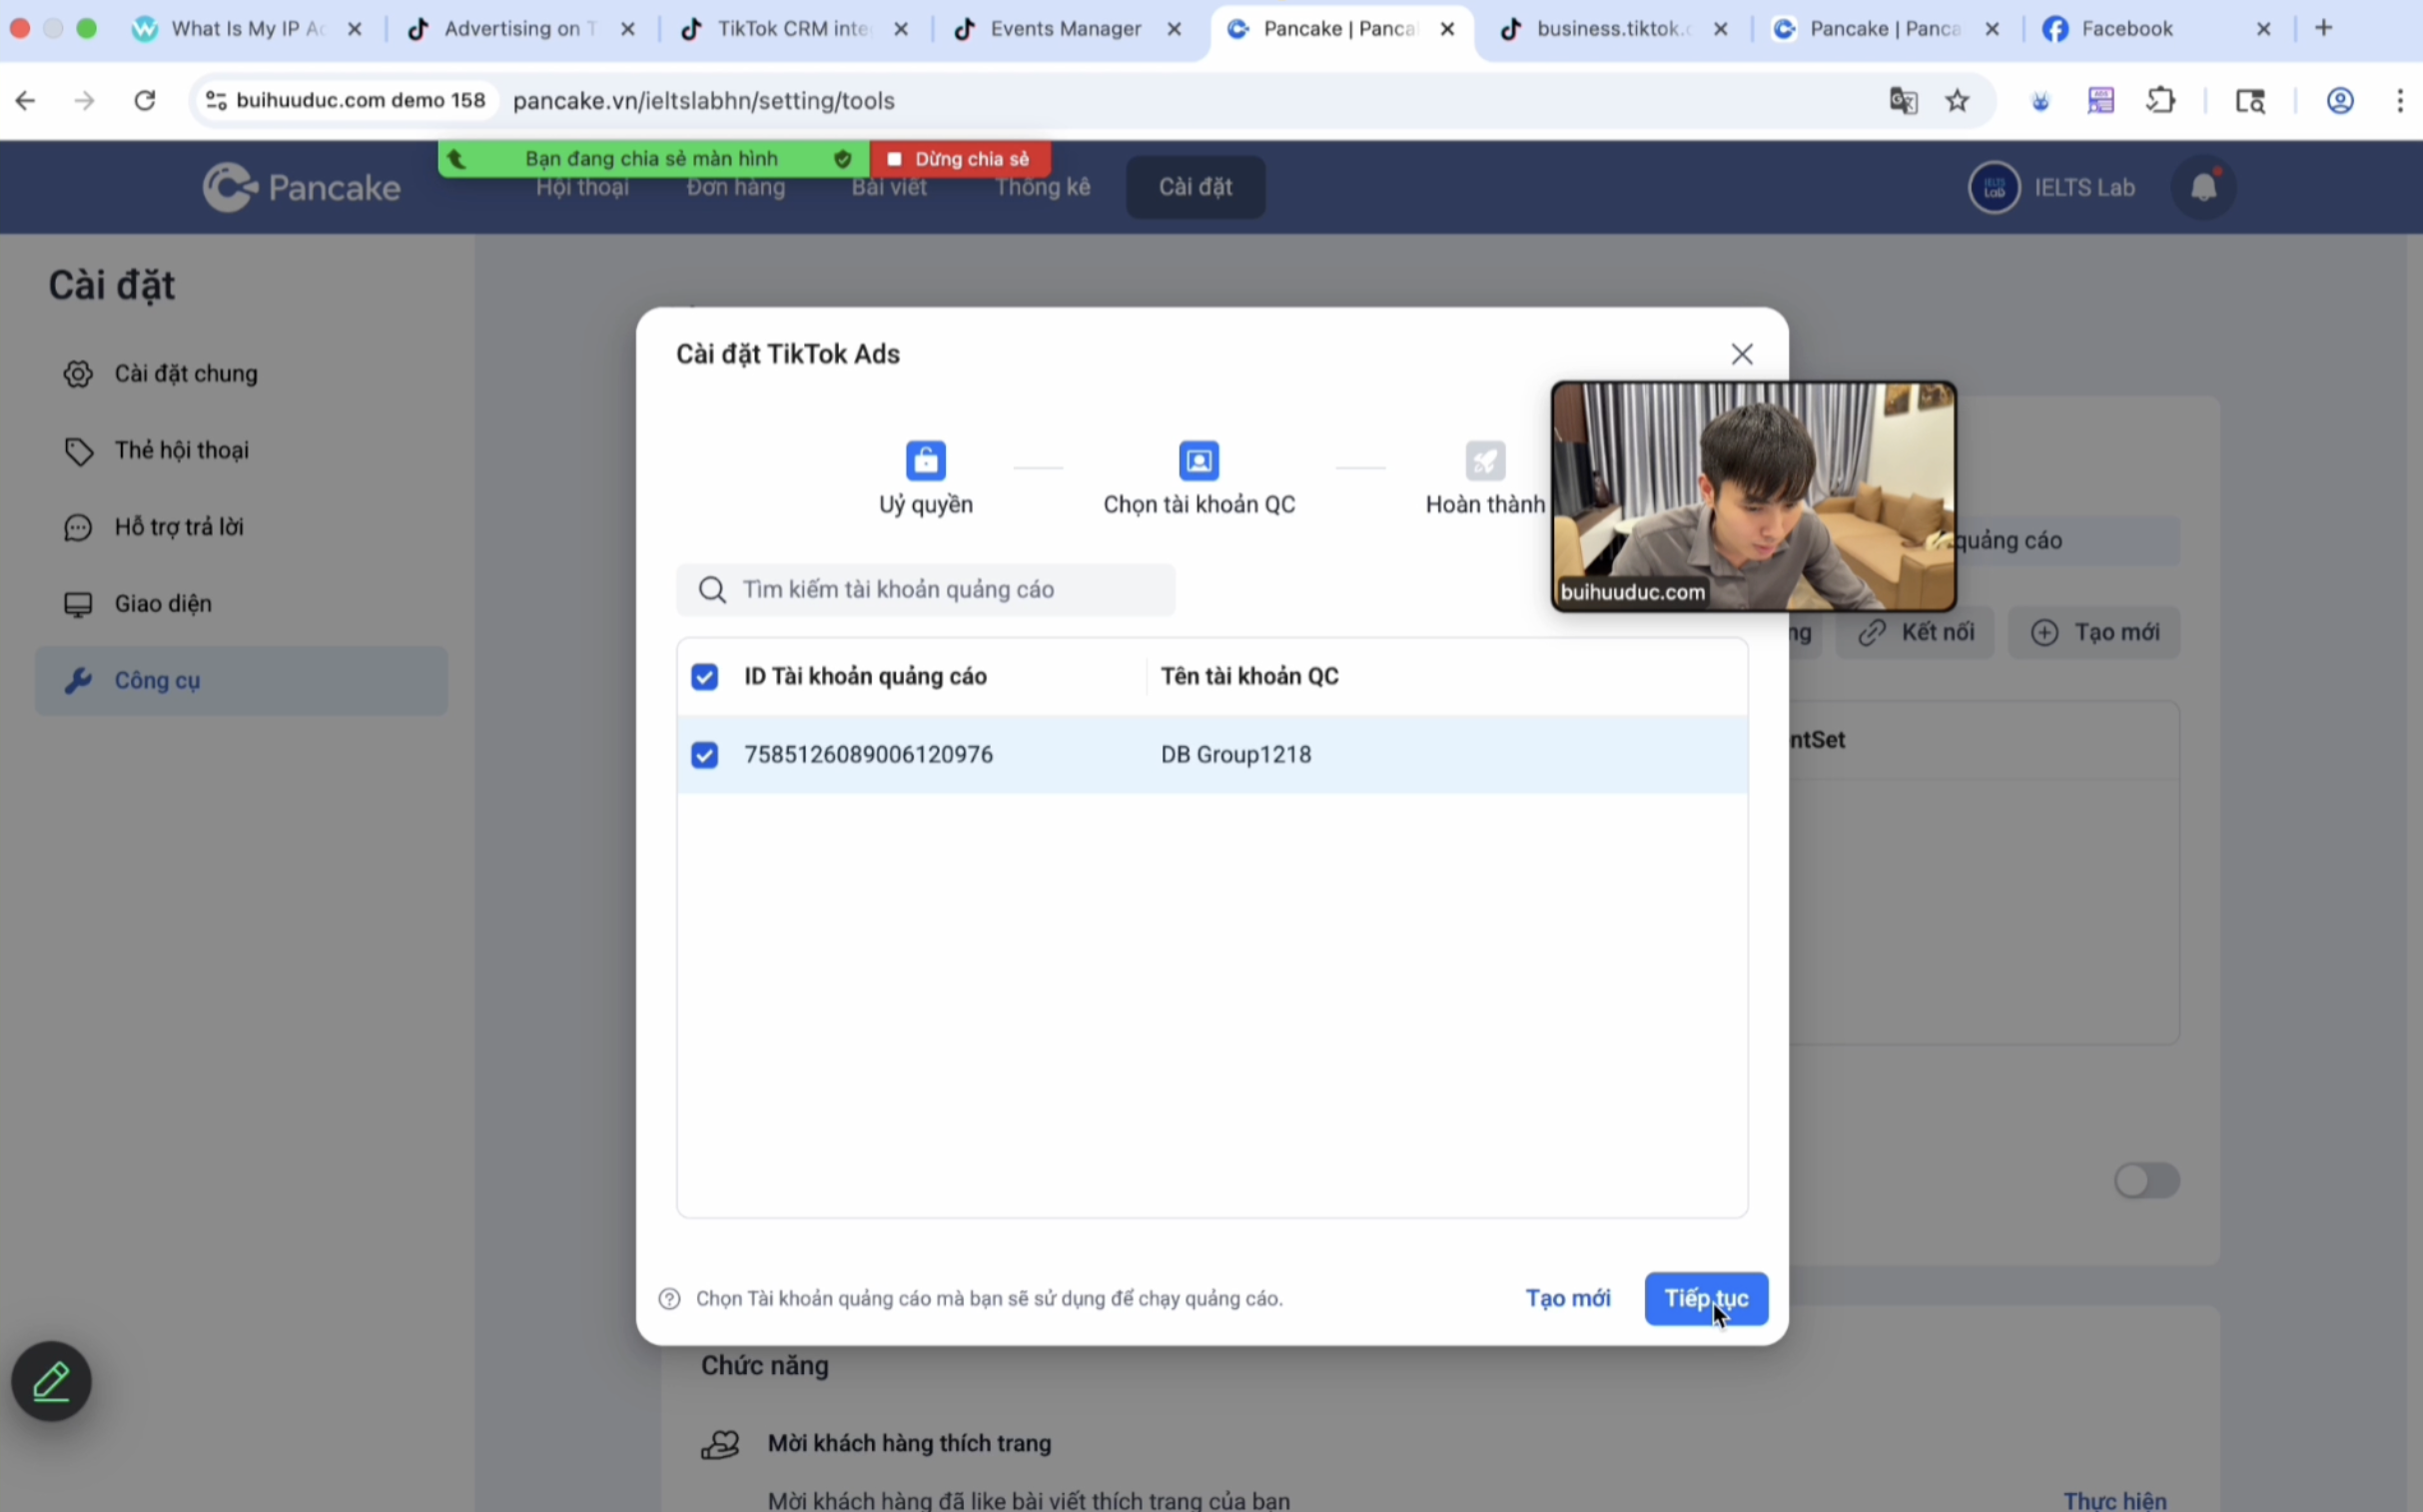Click the Tiếp tục button
Viewport: 2423px width, 1512px height.
(x=1705, y=1298)
